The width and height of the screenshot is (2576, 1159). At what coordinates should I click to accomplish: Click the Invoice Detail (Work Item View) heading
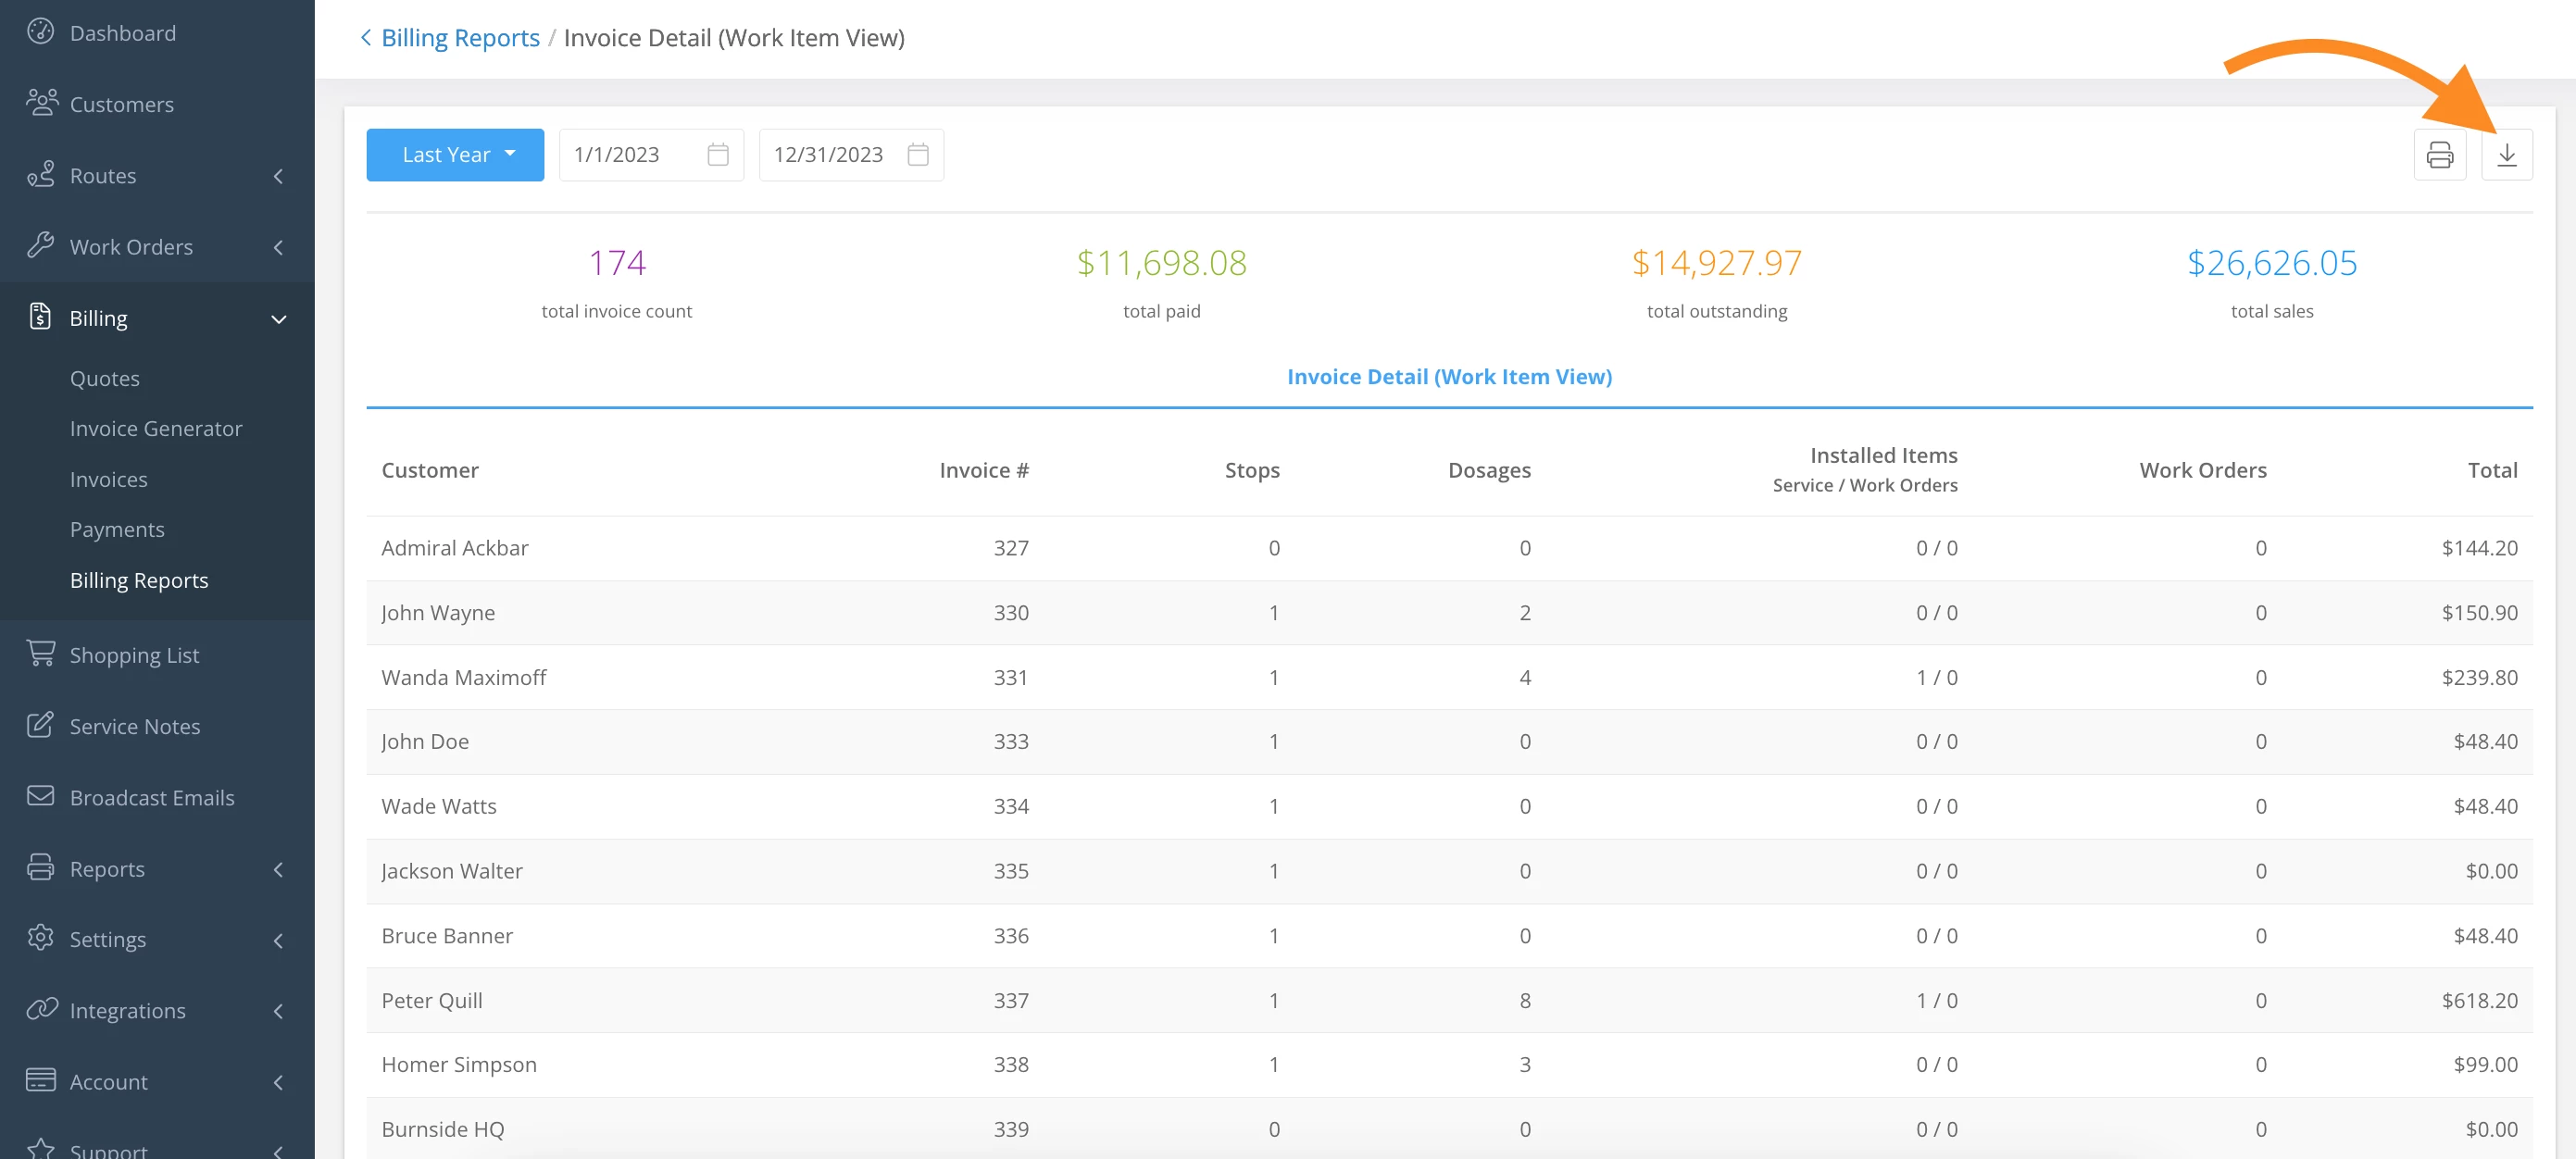[x=1448, y=377]
